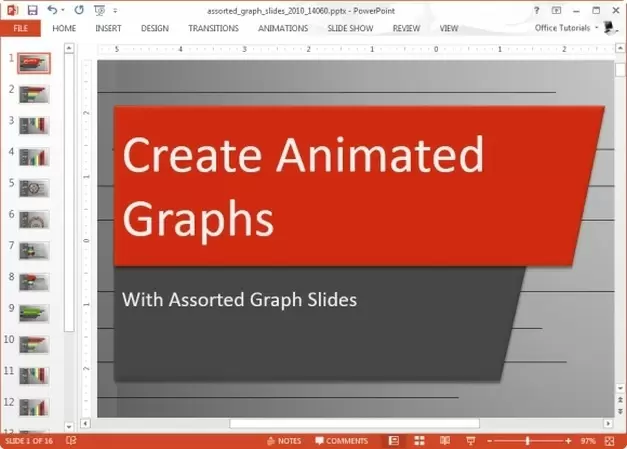
Task: Click the 97% zoom level button
Action: point(588,441)
